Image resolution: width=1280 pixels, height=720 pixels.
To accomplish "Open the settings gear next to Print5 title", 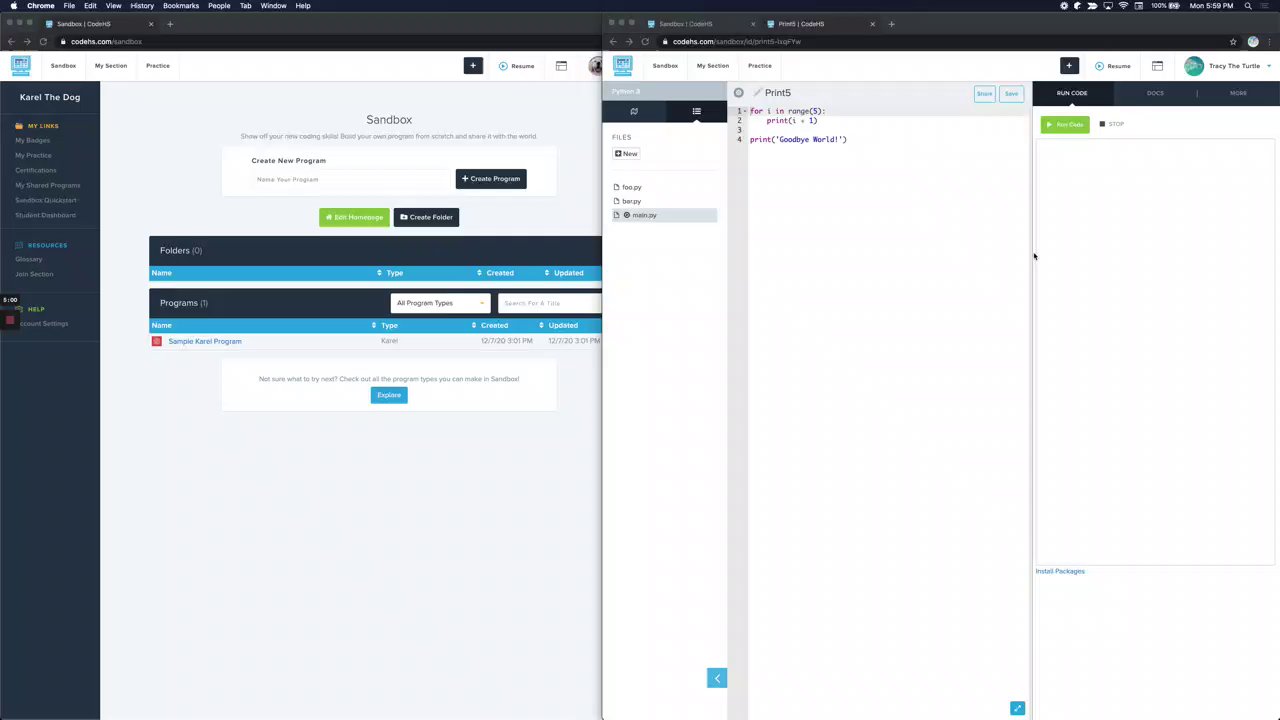I will (x=739, y=93).
